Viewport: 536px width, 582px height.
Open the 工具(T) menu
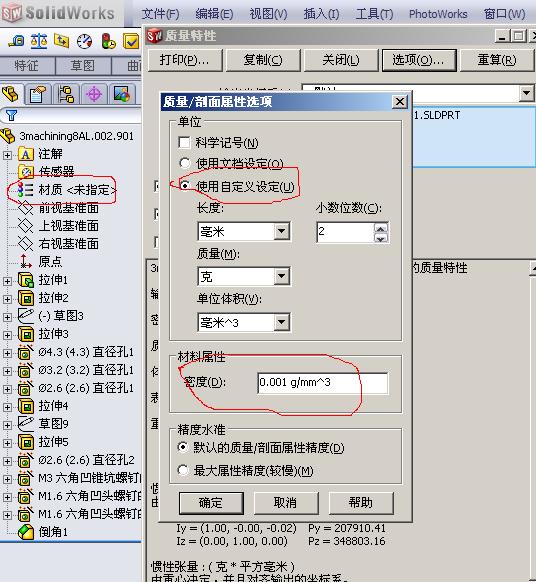tap(374, 14)
